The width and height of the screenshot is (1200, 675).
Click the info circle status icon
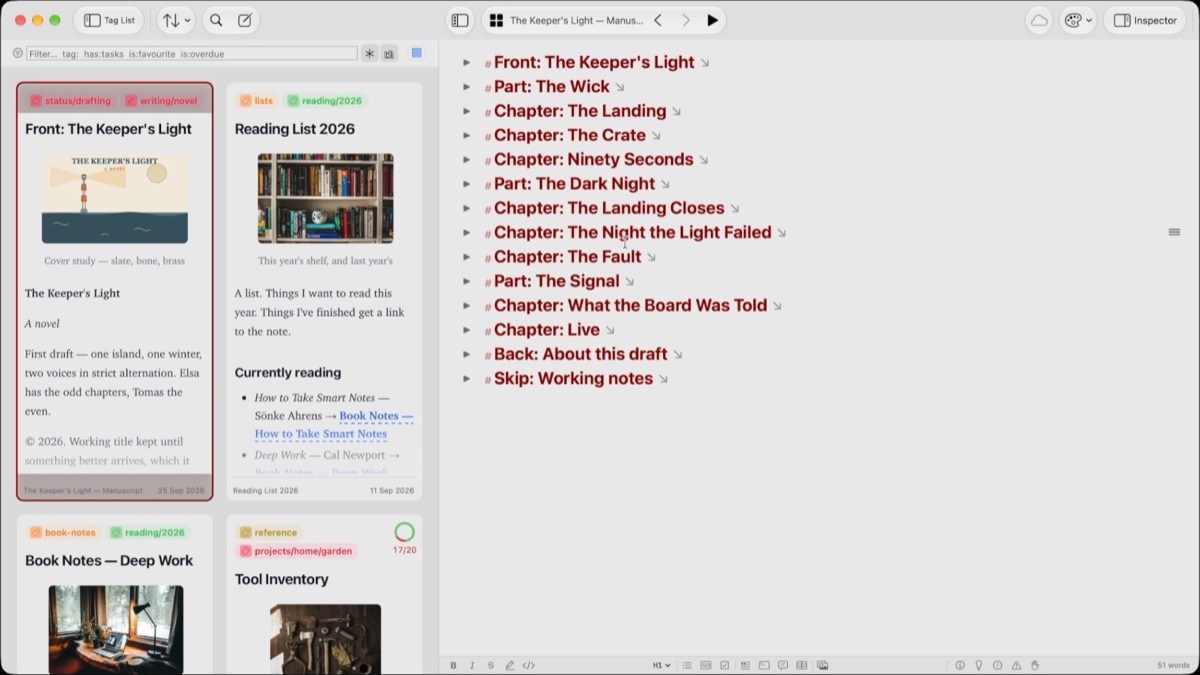tap(960, 665)
